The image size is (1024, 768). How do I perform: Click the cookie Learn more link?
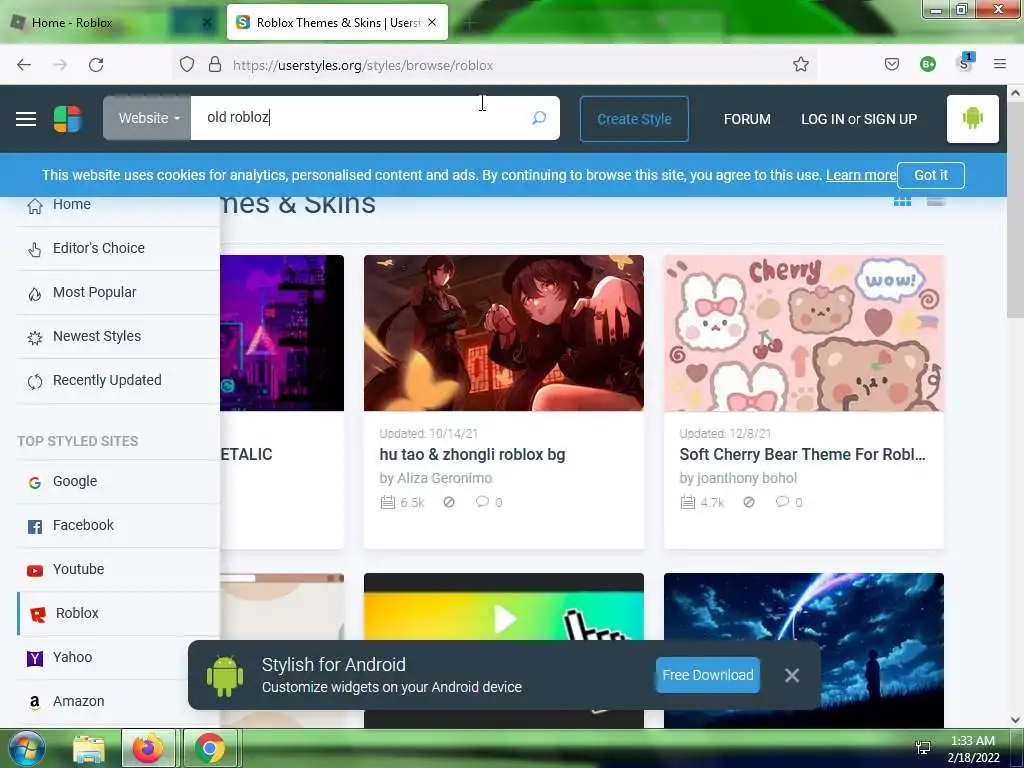pyautogui.click(x=861, y=175)
